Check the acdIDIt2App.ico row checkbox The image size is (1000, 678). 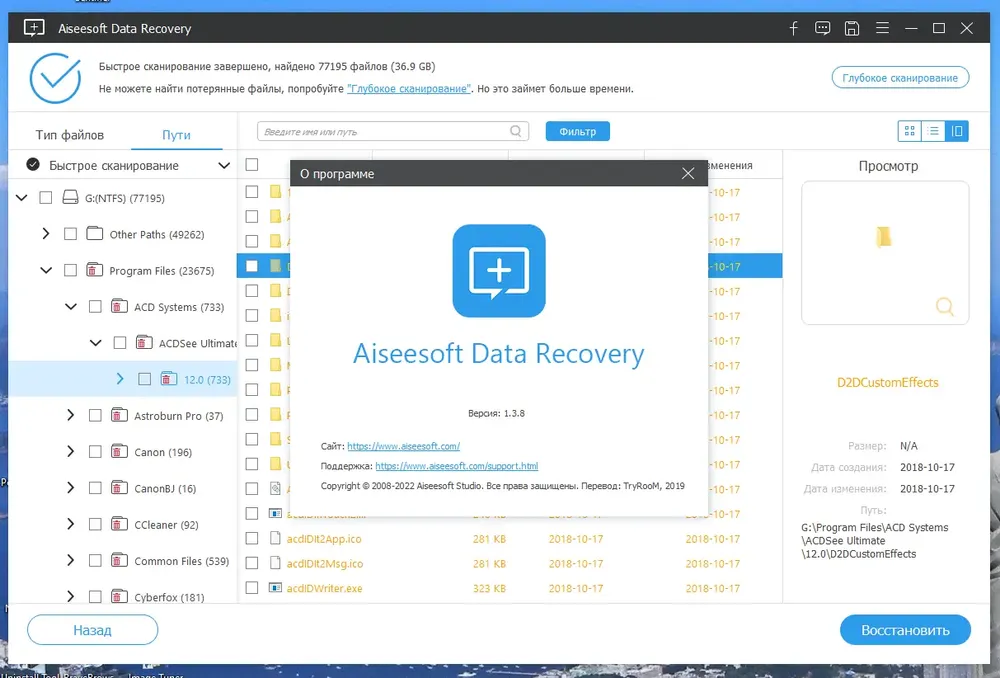click(x=252, y=538)
